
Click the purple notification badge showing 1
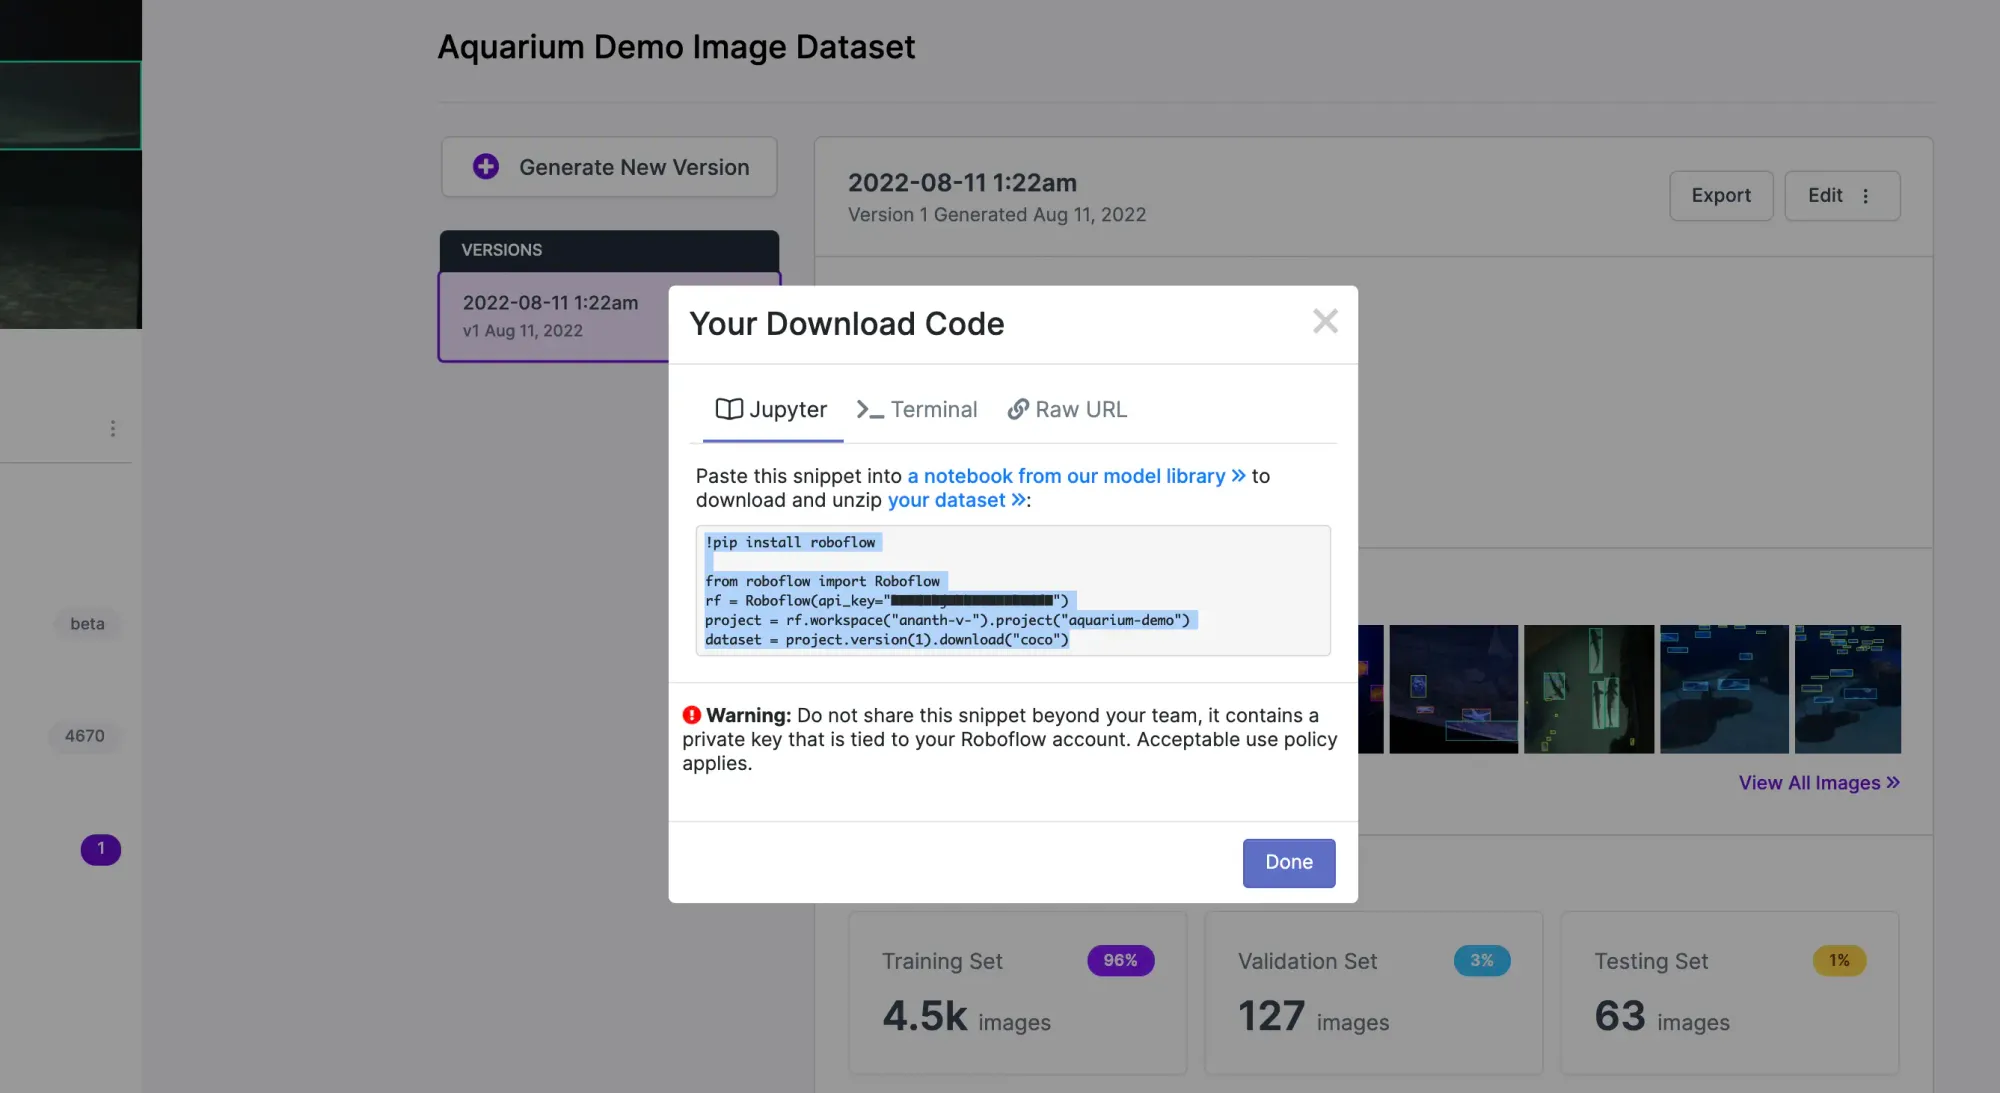pyautogui.click(x=101, y=849)
